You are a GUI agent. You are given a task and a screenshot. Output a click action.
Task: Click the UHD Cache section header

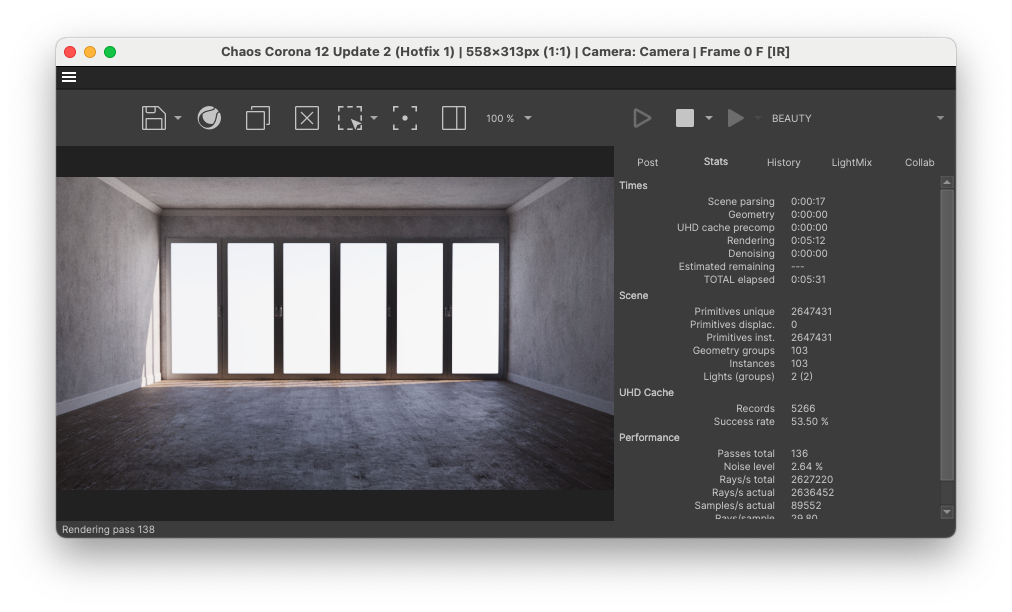[646, 393]
